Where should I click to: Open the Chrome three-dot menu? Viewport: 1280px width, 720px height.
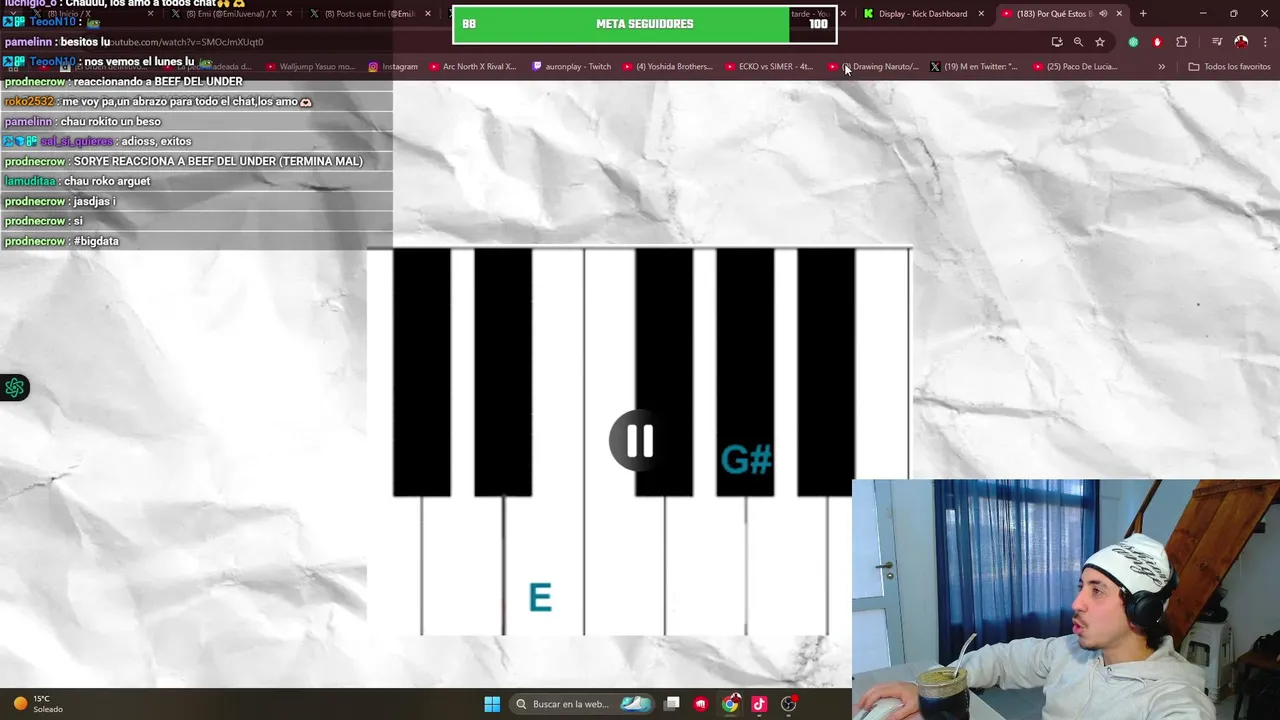[1265, 42]
